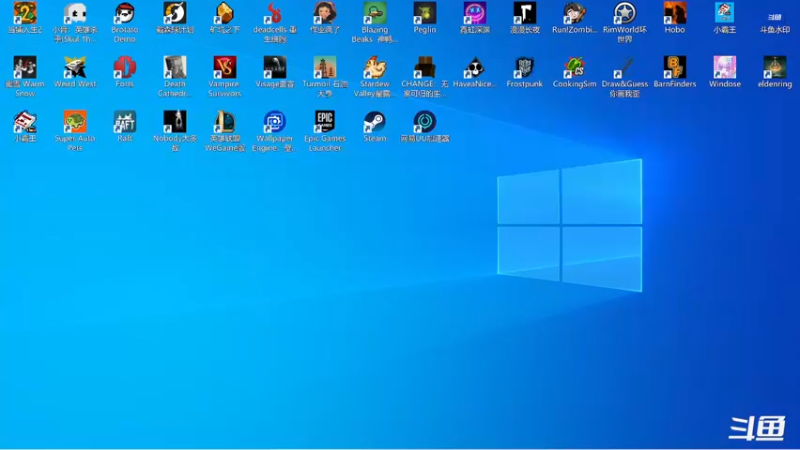800x450 pixels.
Task: Select the RimWorld环世界 star icon
Action: (624, 13)
